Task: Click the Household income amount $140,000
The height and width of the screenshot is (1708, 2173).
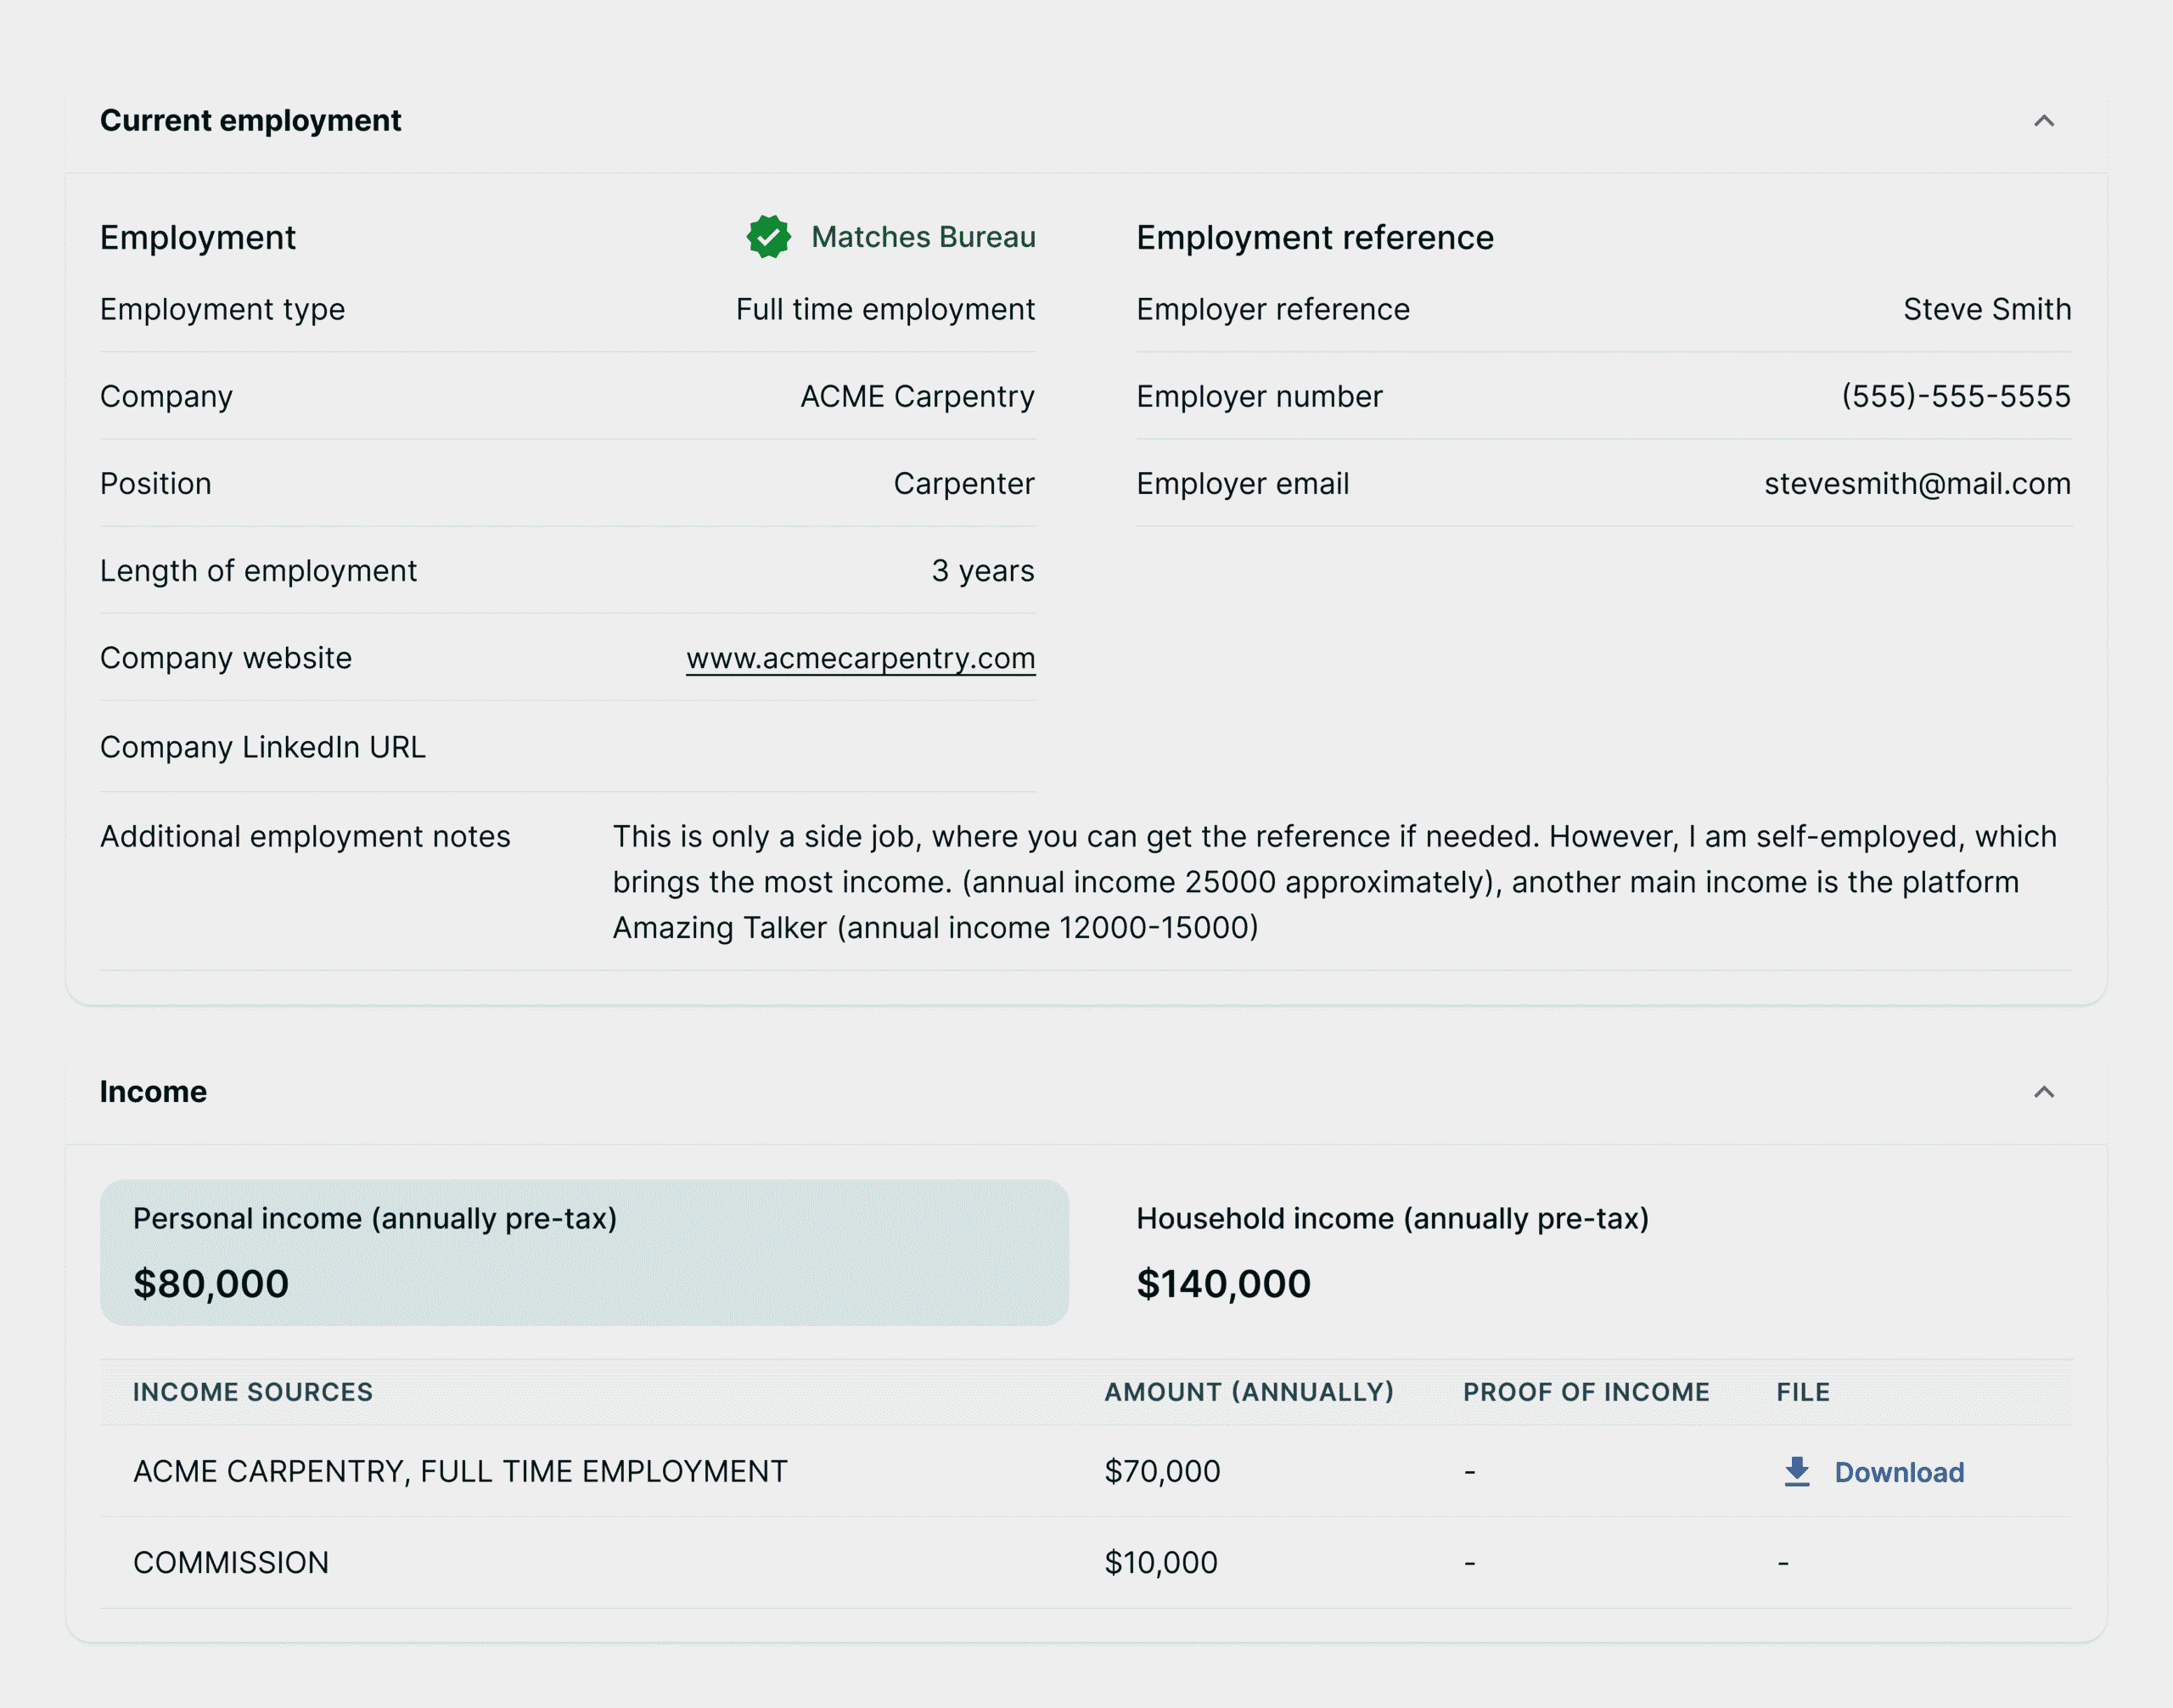Action: (x=1223, y=1284)
